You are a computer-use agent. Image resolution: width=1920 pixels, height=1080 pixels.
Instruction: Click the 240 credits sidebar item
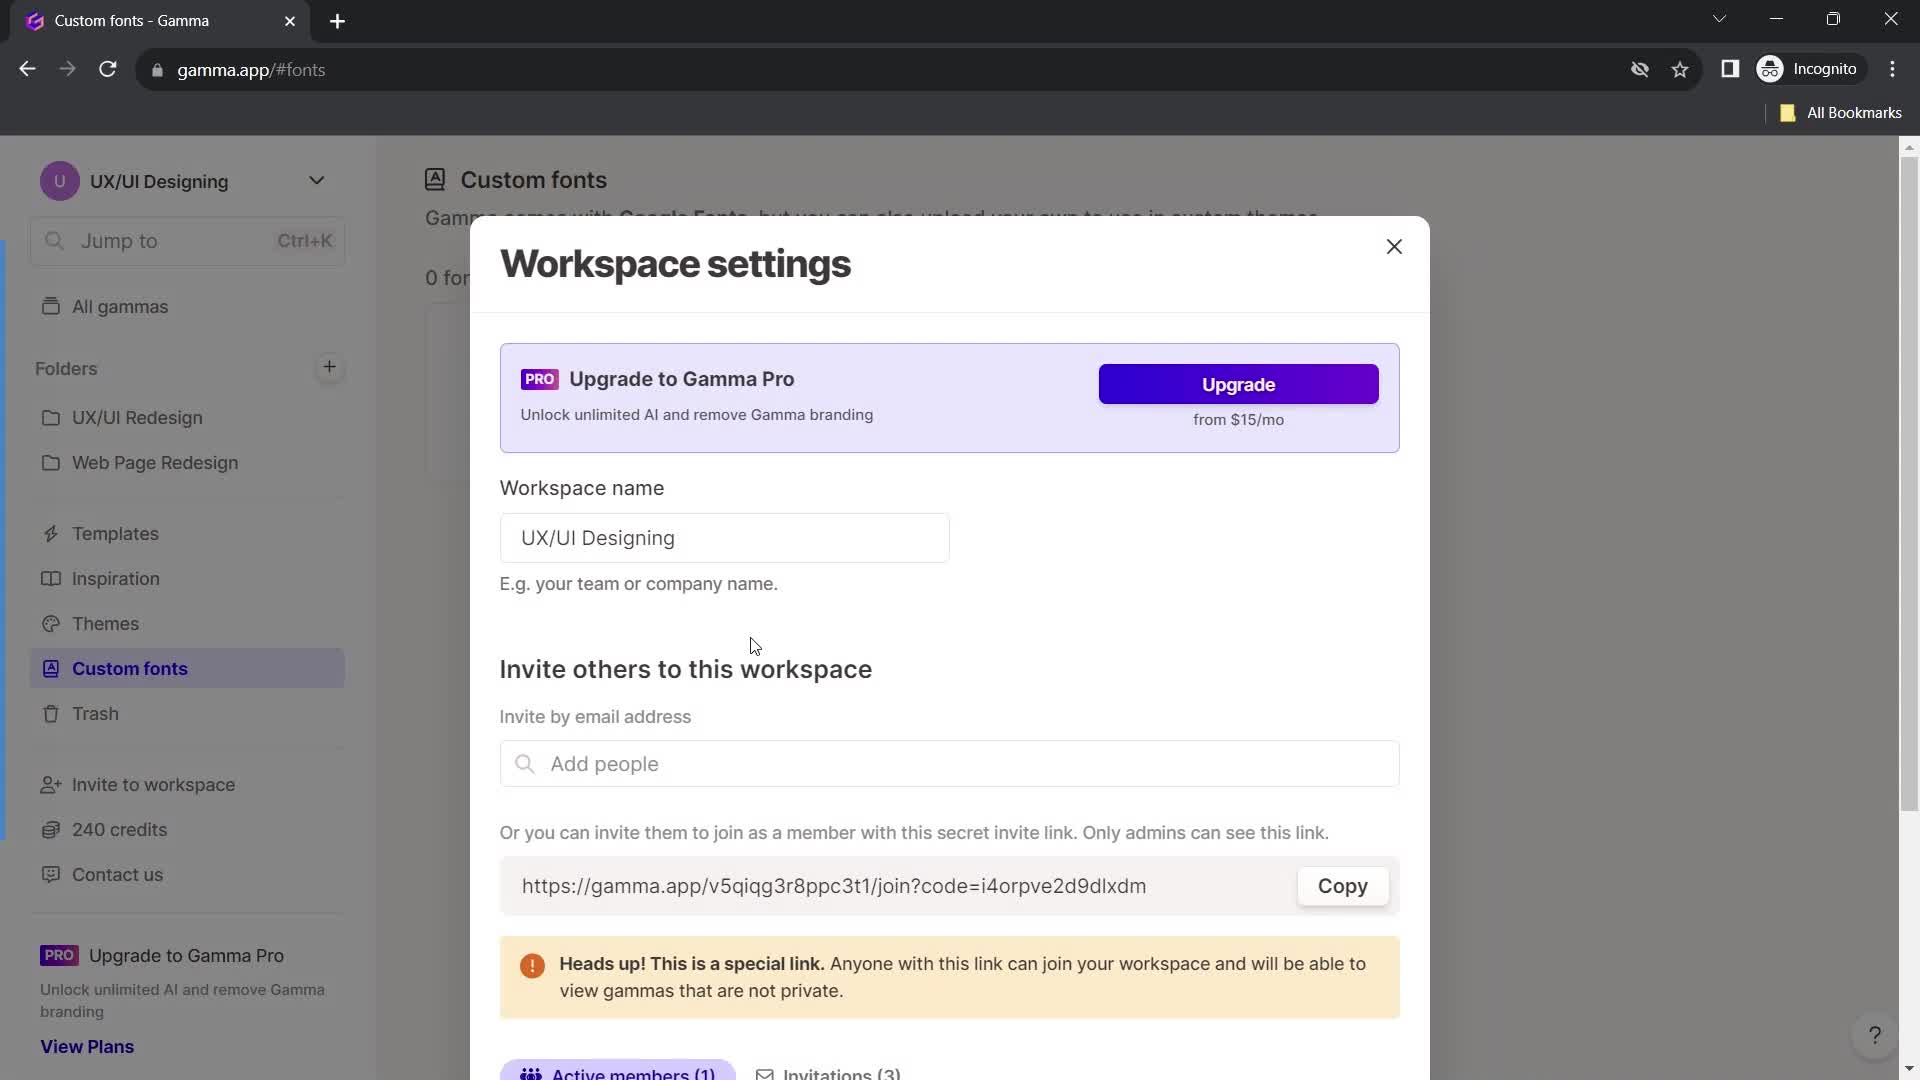pos(120,828)
